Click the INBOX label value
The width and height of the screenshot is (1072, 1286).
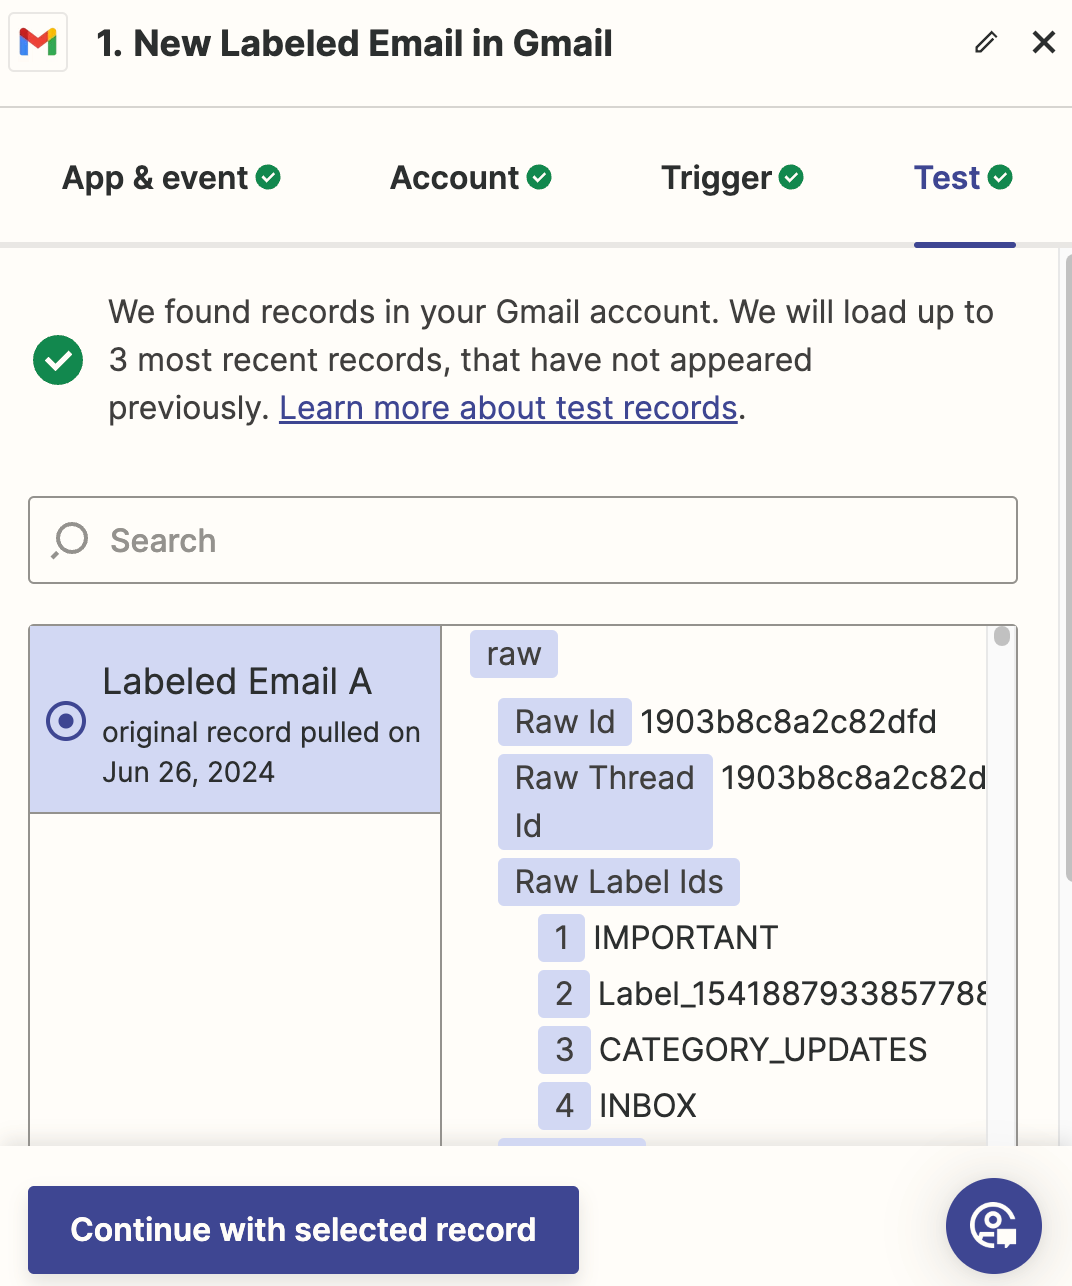[648, 1106]
